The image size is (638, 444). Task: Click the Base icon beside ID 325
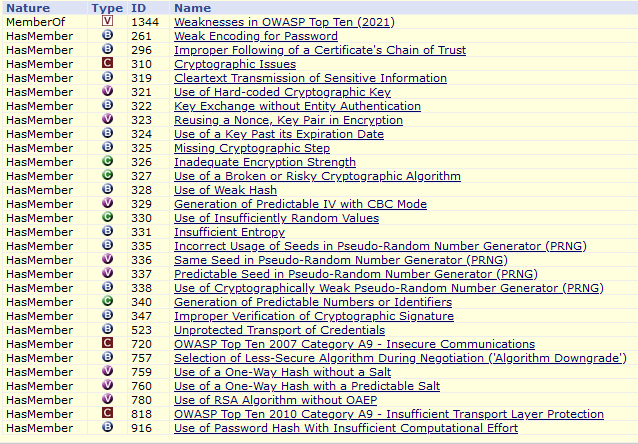[x=107, y=147]
